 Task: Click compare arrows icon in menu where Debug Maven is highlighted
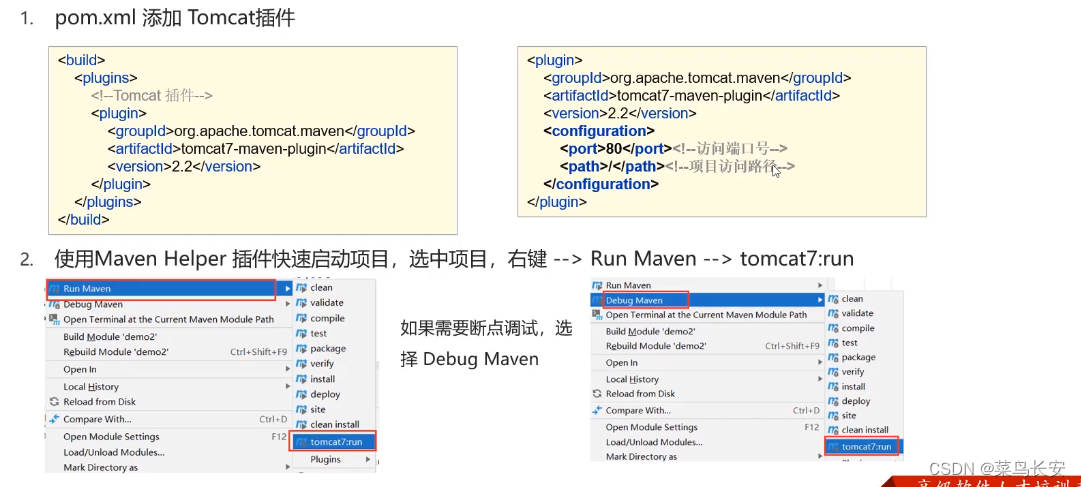[x=597, y=410]
